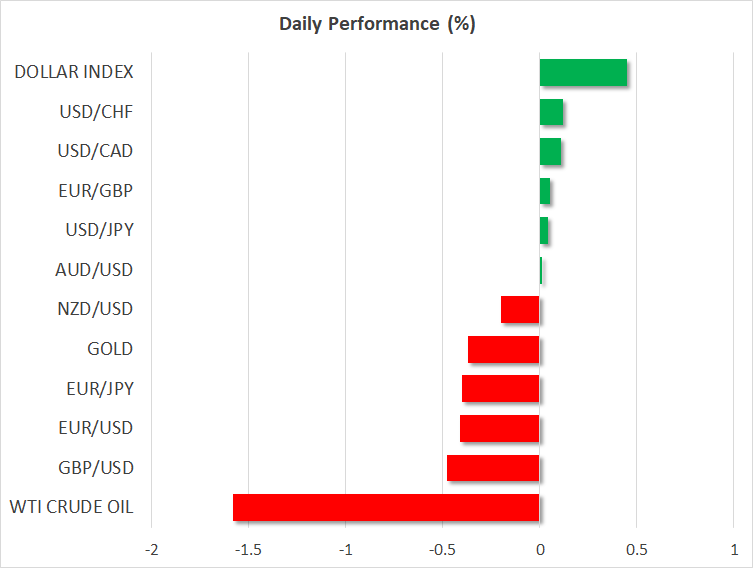Select the red NZD/USD bar
753x568 pixels.
[520, 310]
